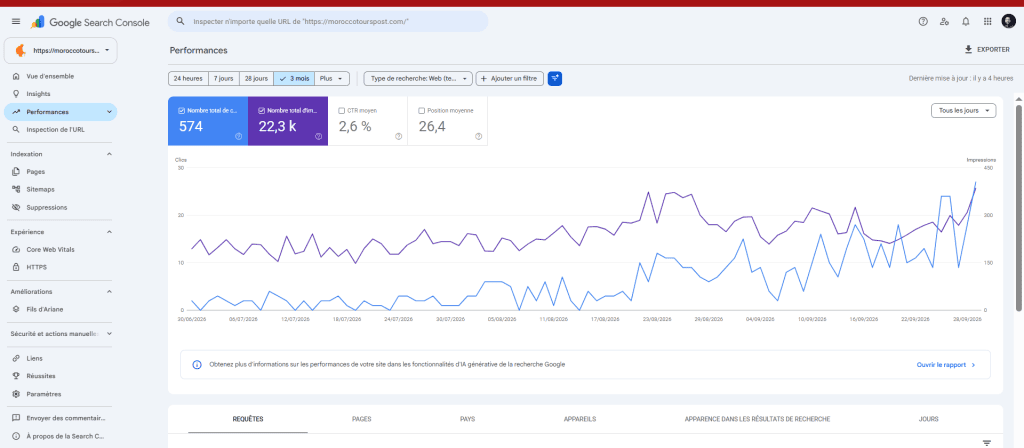Open the Plus date range dropdown
This screenshot has height=448, width=1024.
pyautogui.click(x=332, y=78)
